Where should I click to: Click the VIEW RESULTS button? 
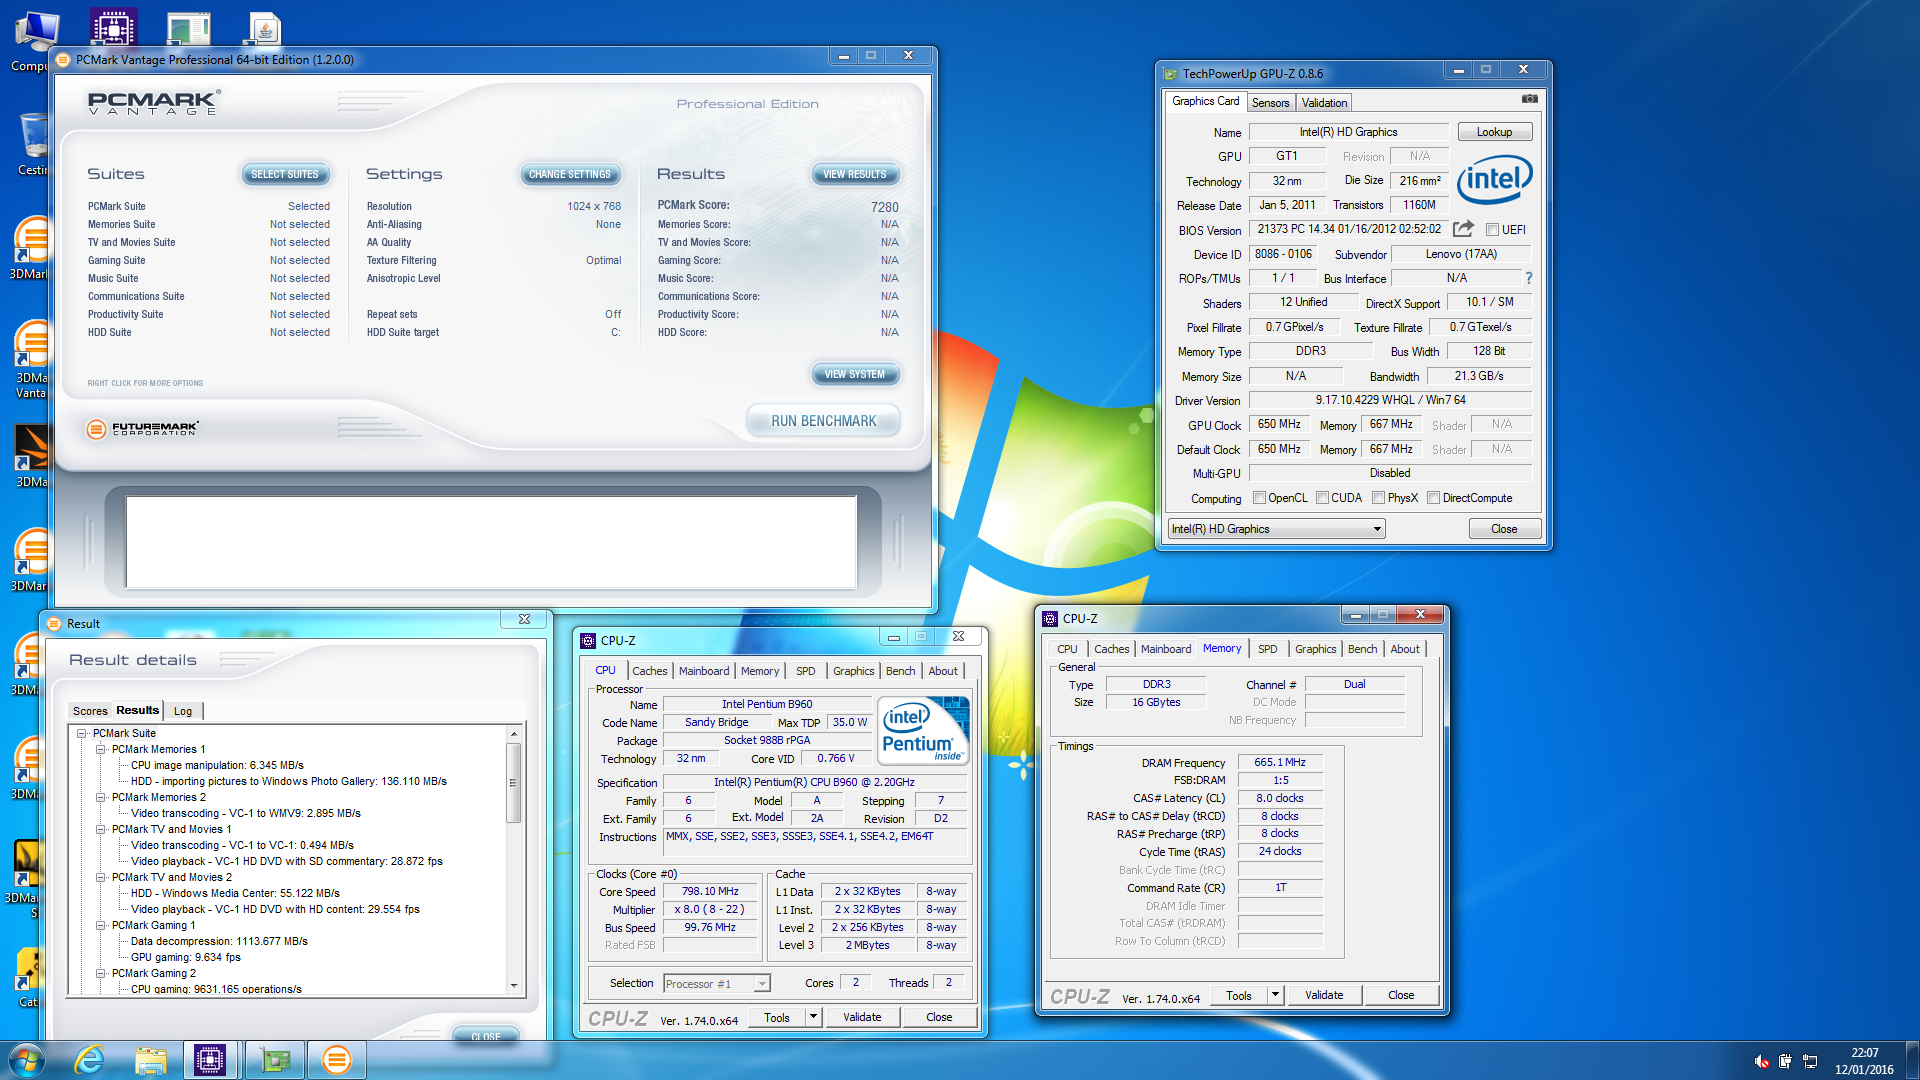(855, 174)
